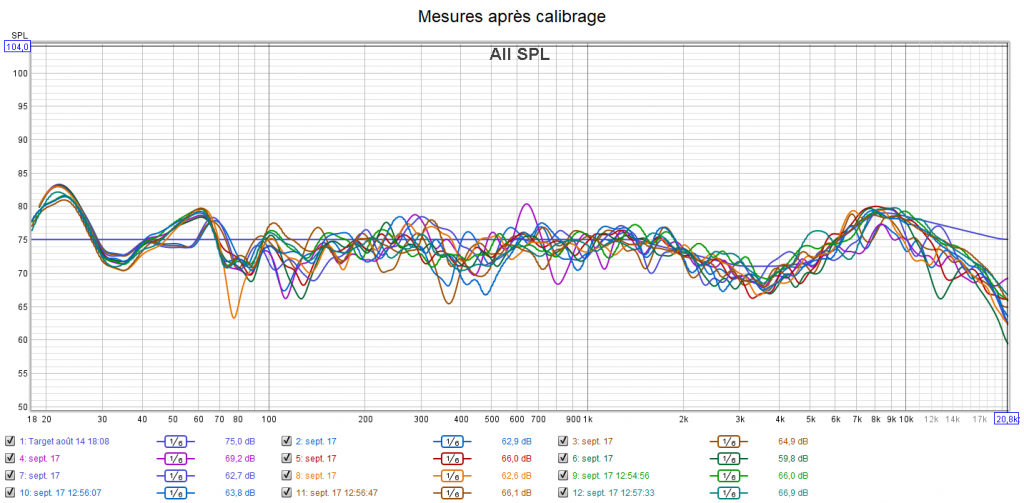
Task: Click the SPL axis label at top left
Action: pos(18,35)
